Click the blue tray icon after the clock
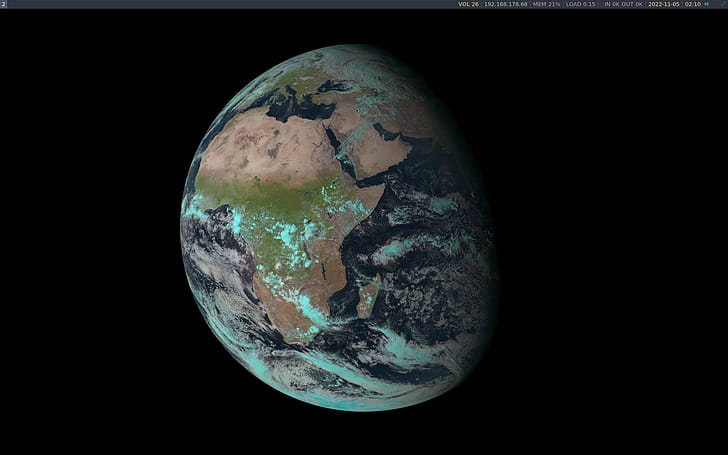This screenshot has width=728, height=455. (x=708, y=4)
